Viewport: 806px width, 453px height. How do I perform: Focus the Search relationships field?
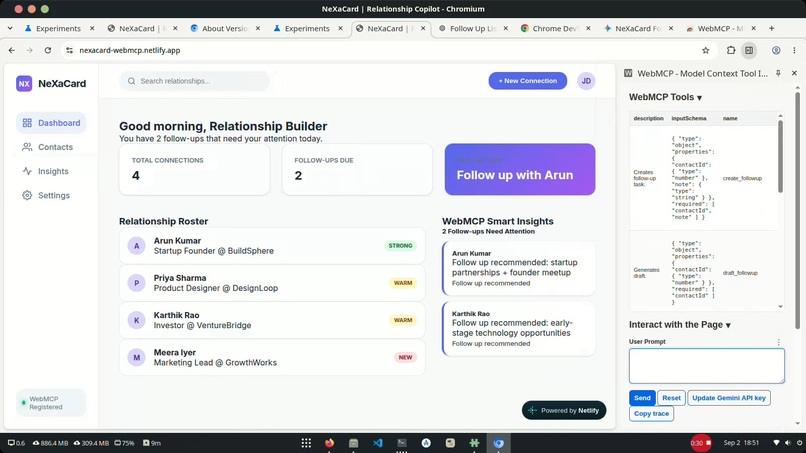[x=194, y=81]
